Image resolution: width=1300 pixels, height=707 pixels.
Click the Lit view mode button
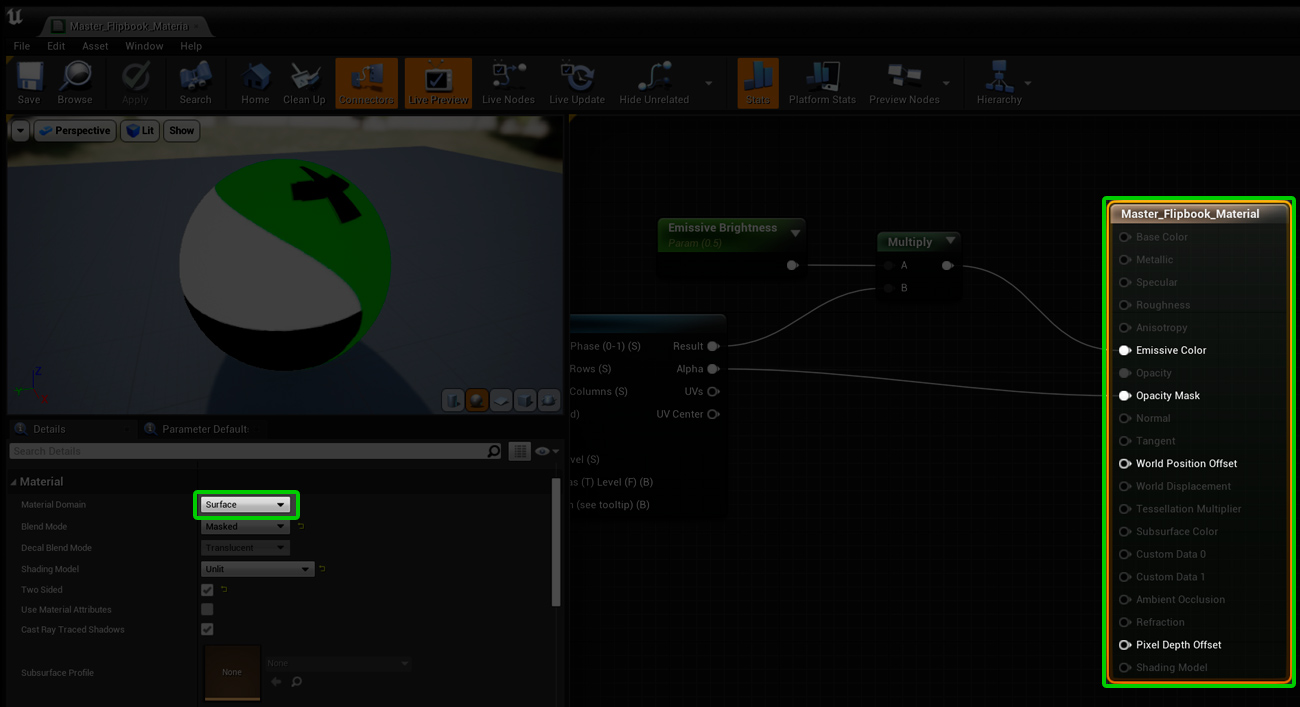point(140,131)
